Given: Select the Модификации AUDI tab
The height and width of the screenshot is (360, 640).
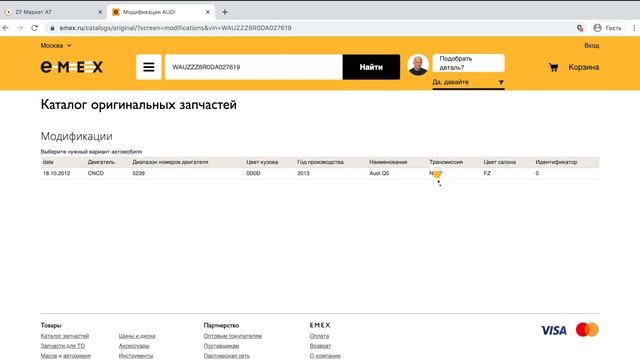Looking at the screenshot, I should 161,12.
